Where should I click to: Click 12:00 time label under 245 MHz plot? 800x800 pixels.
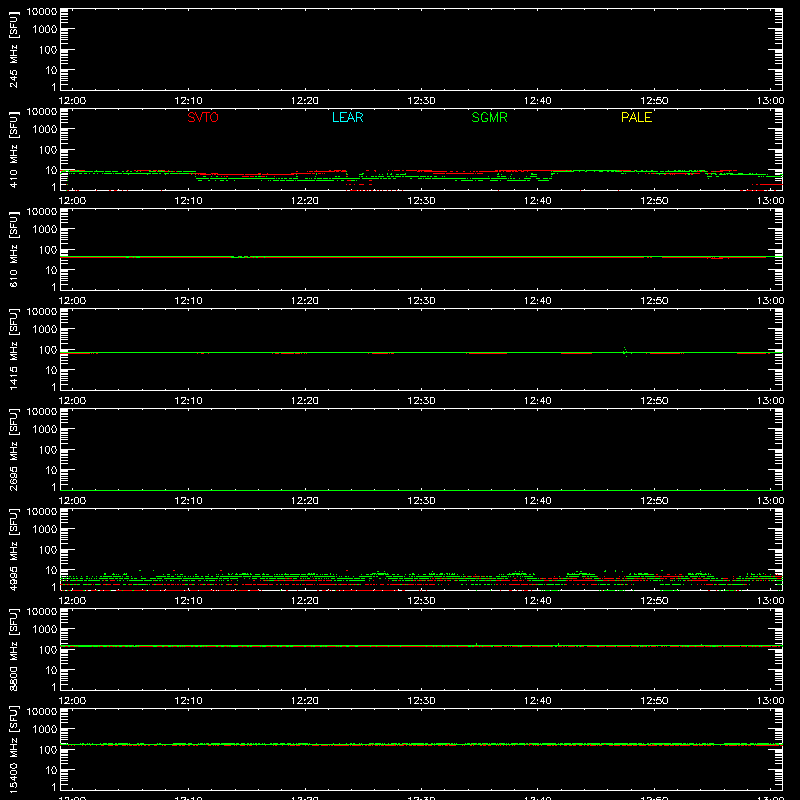tap(72, 101)
